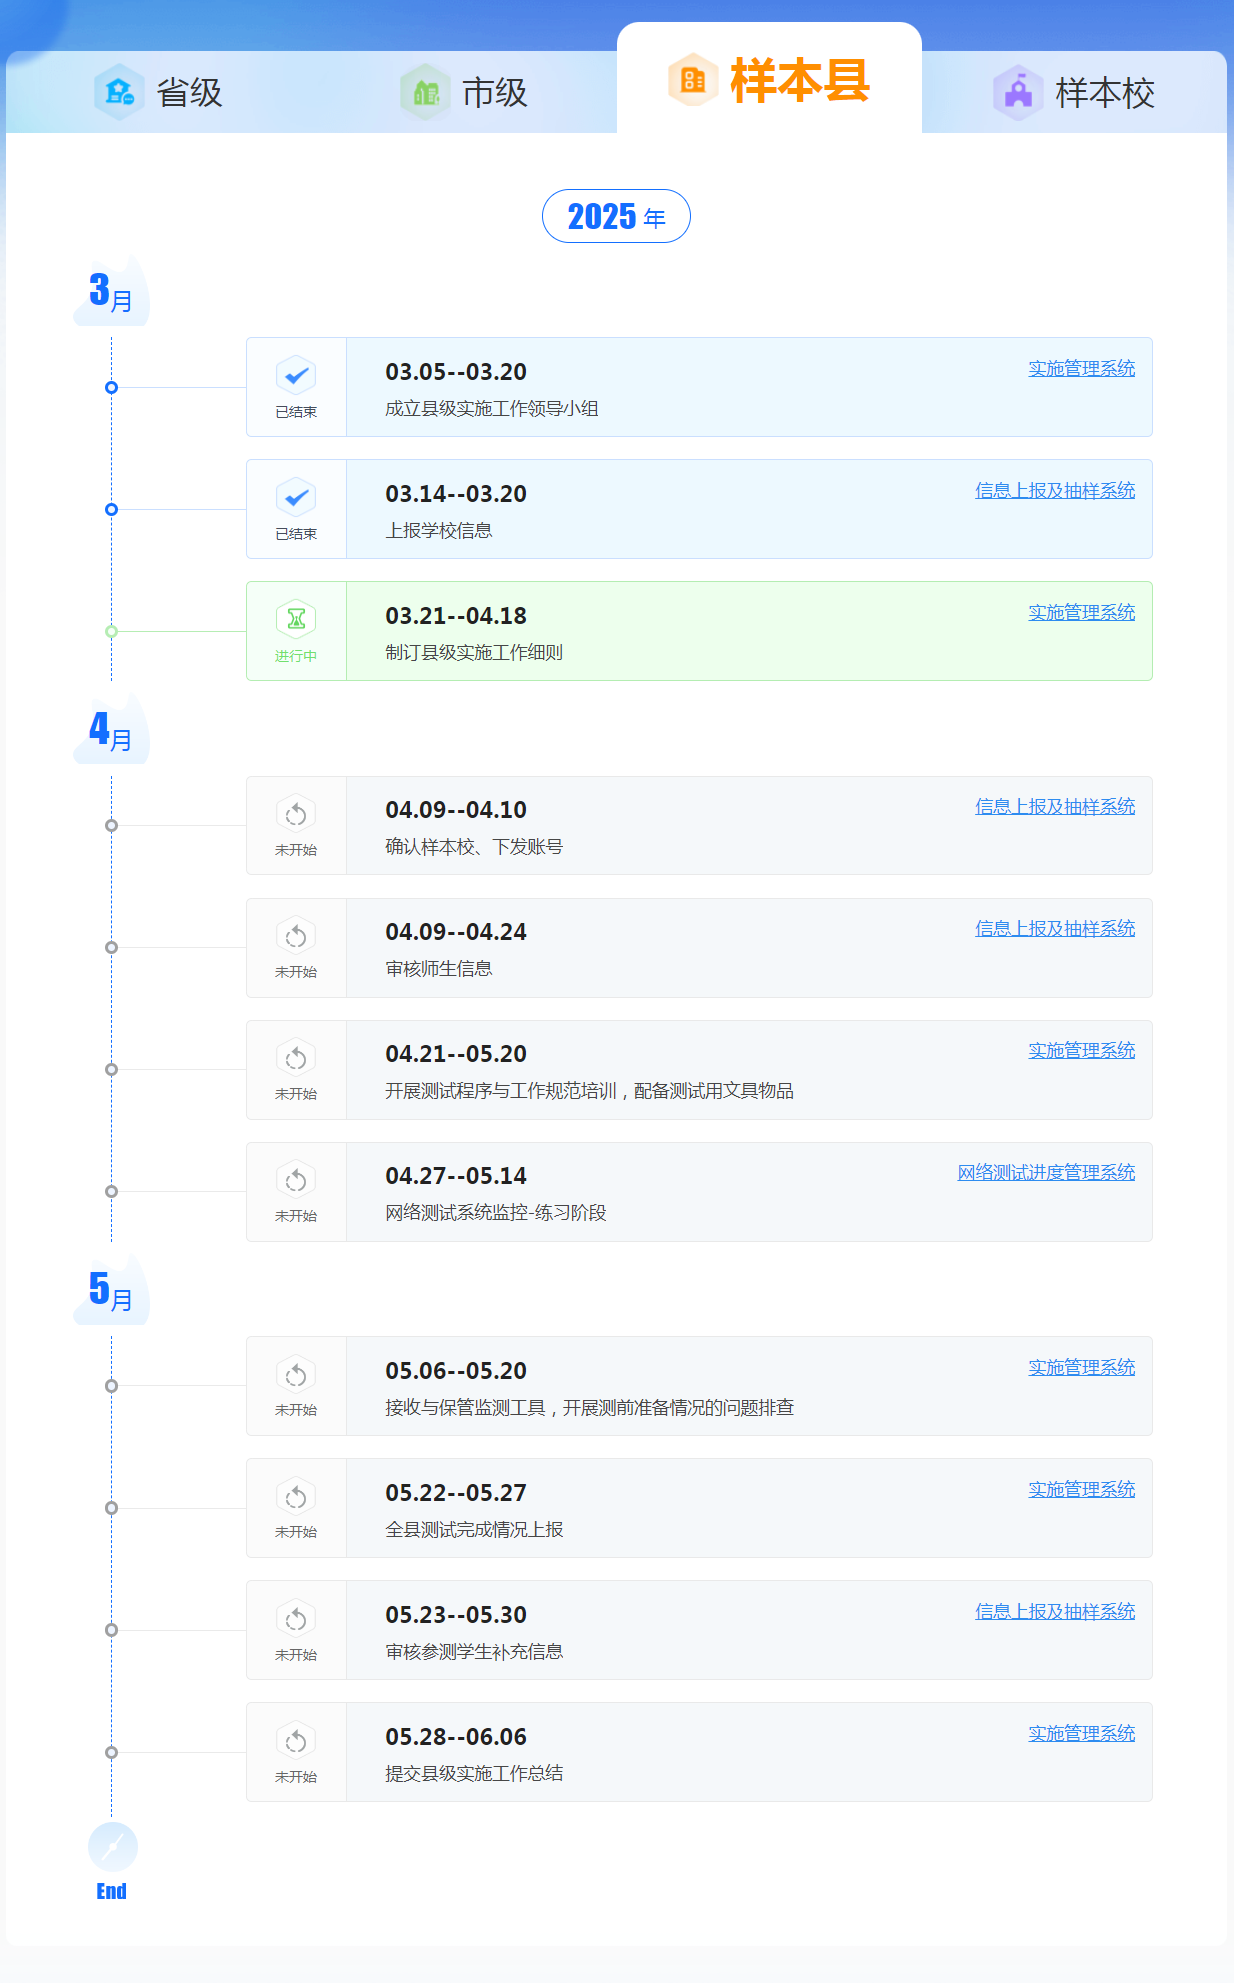Open 实施管理系统 link for 05.06--05.20
The width and height of the screenshot is (1234, 1983).
tap(1082, 1367)
